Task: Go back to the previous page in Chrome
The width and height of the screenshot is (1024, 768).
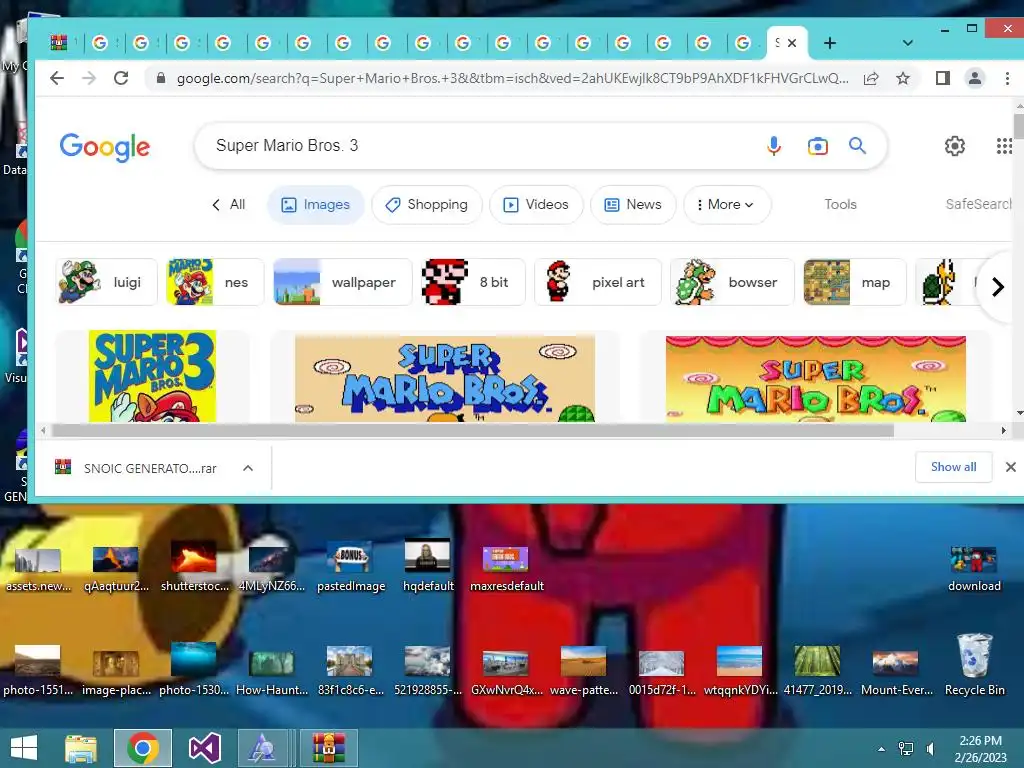Action: 57,78
